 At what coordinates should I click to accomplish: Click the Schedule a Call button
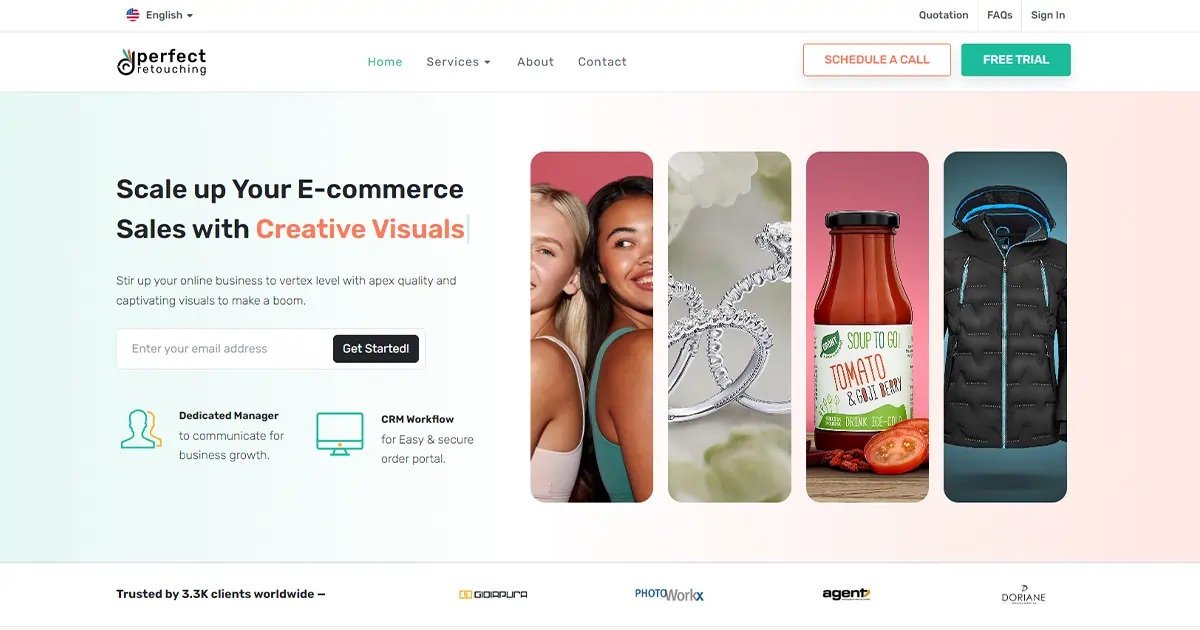tap(877, 60)
